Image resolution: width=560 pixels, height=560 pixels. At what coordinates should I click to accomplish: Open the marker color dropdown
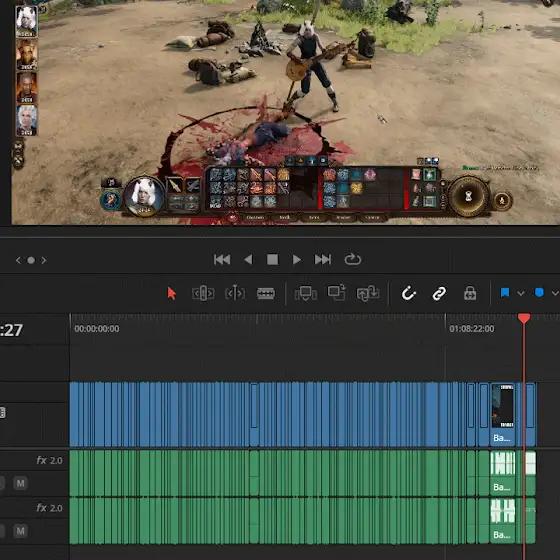pos(555,294)
